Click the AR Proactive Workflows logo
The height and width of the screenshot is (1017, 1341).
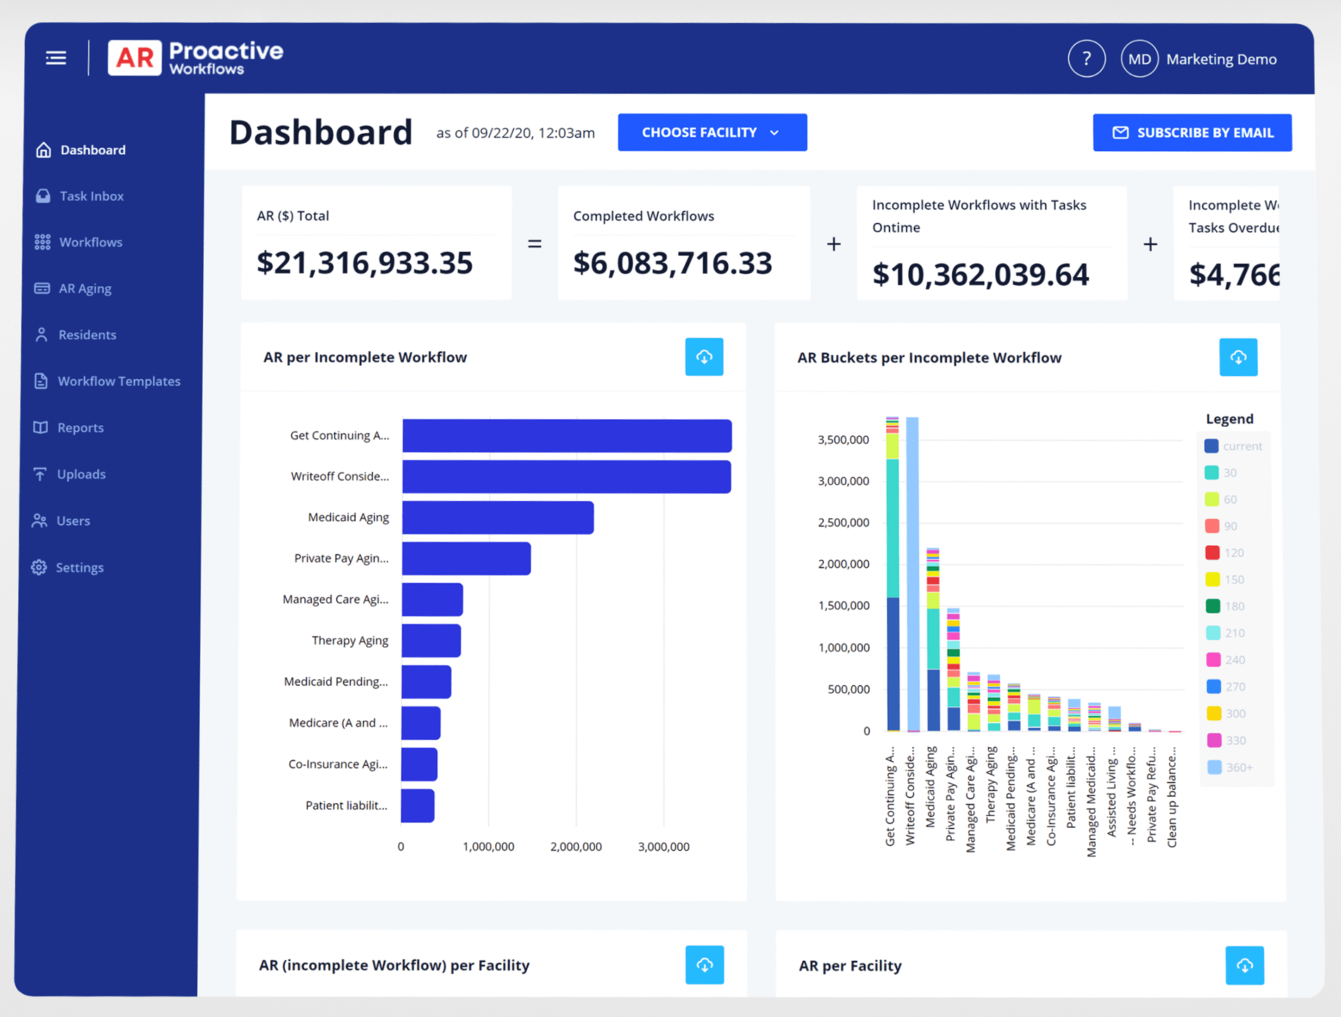(x=196, y=58)
